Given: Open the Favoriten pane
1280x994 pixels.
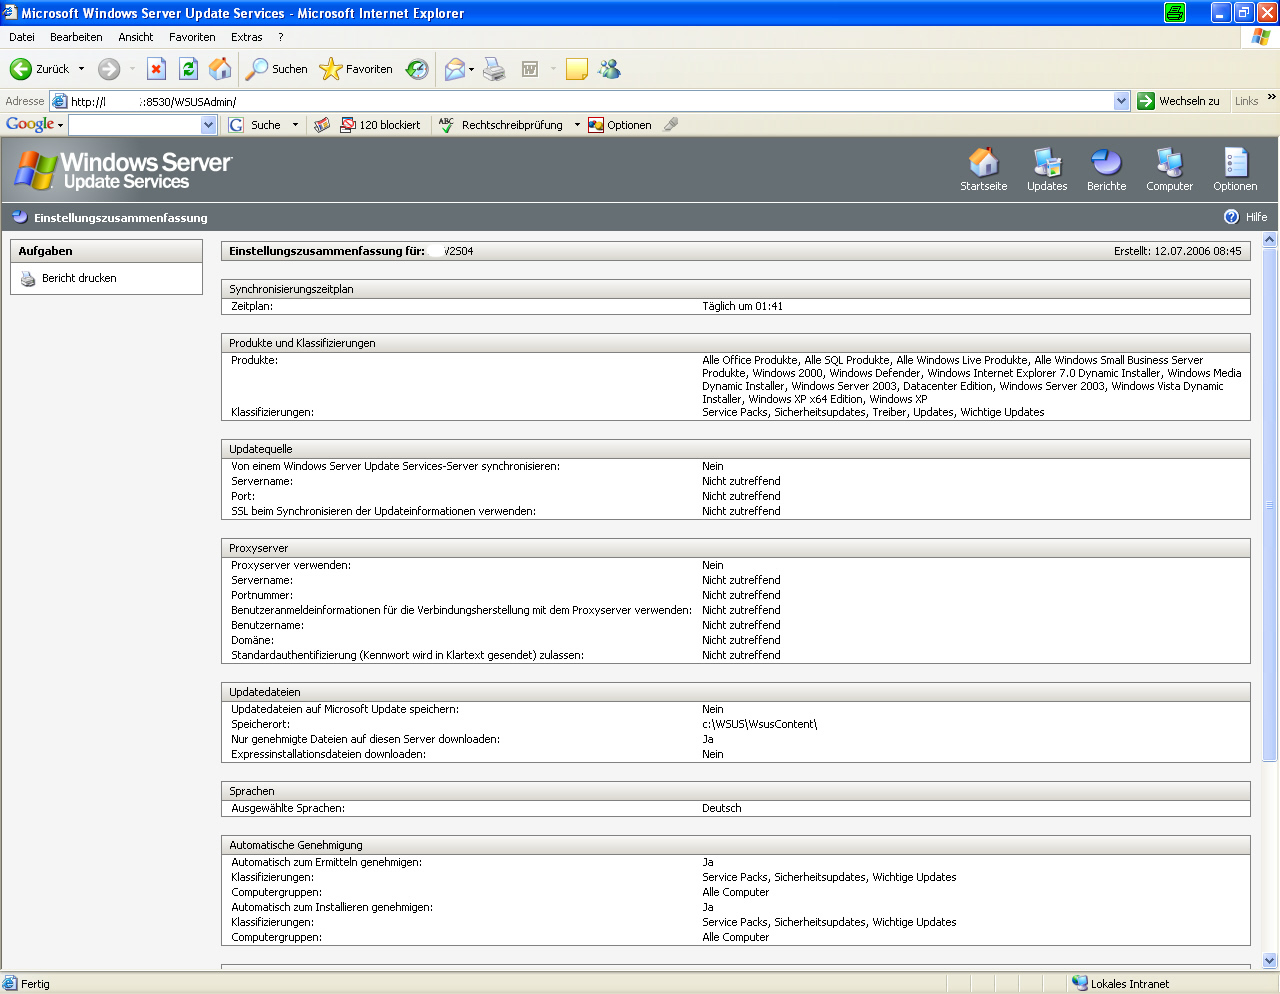Looking at the screenshot, I should (356, 69).
